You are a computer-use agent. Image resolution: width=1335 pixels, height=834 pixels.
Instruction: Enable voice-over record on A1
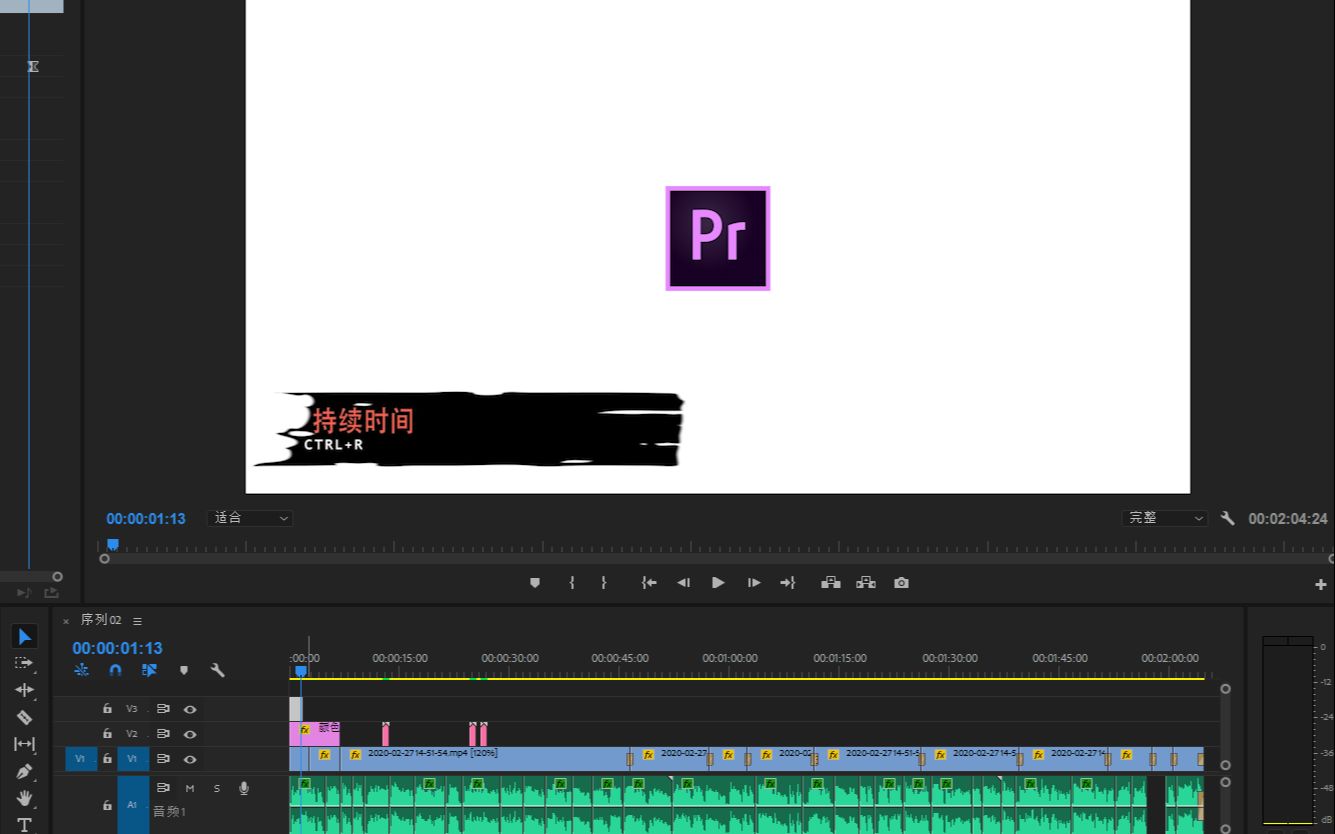pos(243,788)
